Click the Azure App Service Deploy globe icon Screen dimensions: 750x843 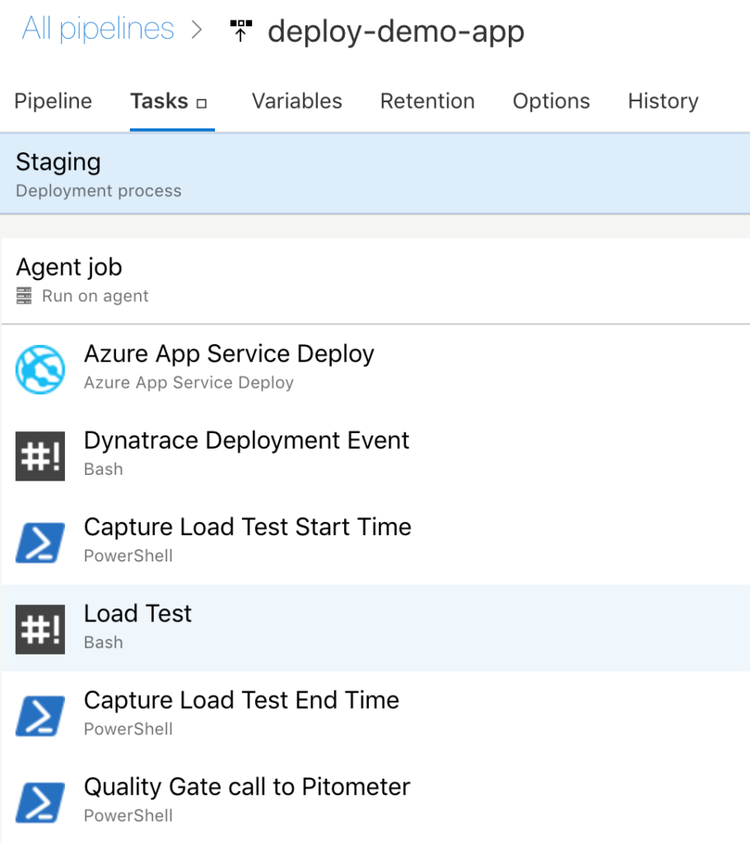41,368
